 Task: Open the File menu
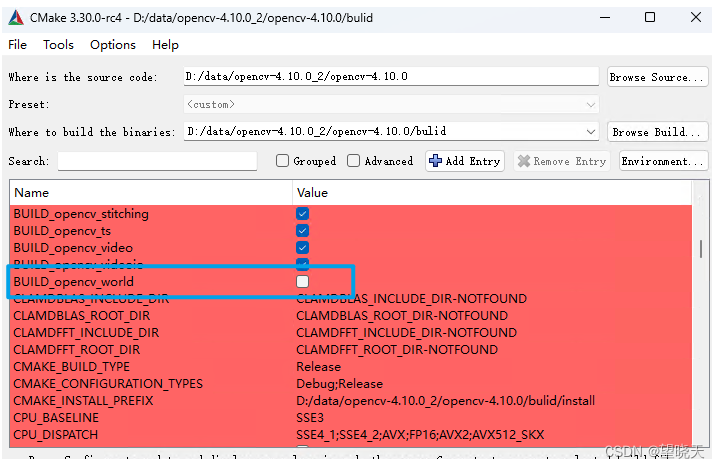point(17,45)
